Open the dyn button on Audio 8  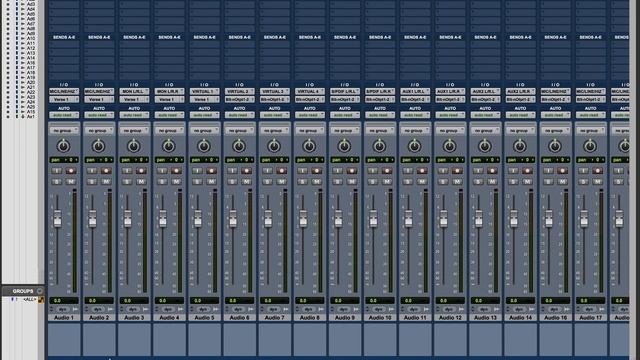pyautogui.click(x=309, y=310)
